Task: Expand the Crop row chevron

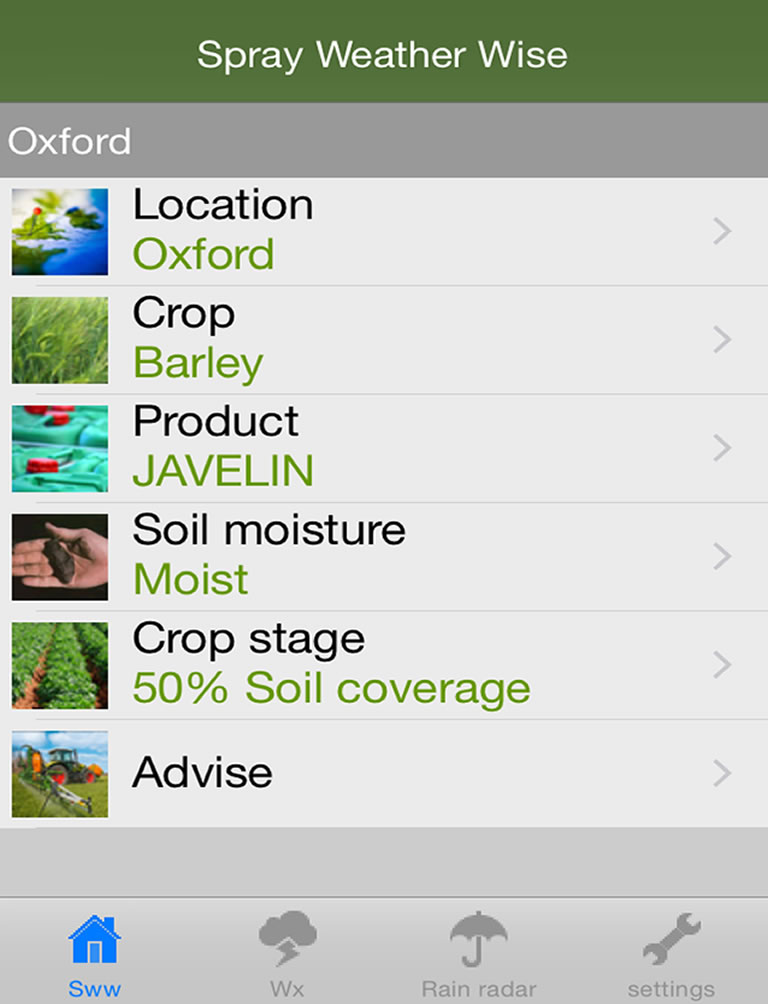Action: click(x=723, y=340)
